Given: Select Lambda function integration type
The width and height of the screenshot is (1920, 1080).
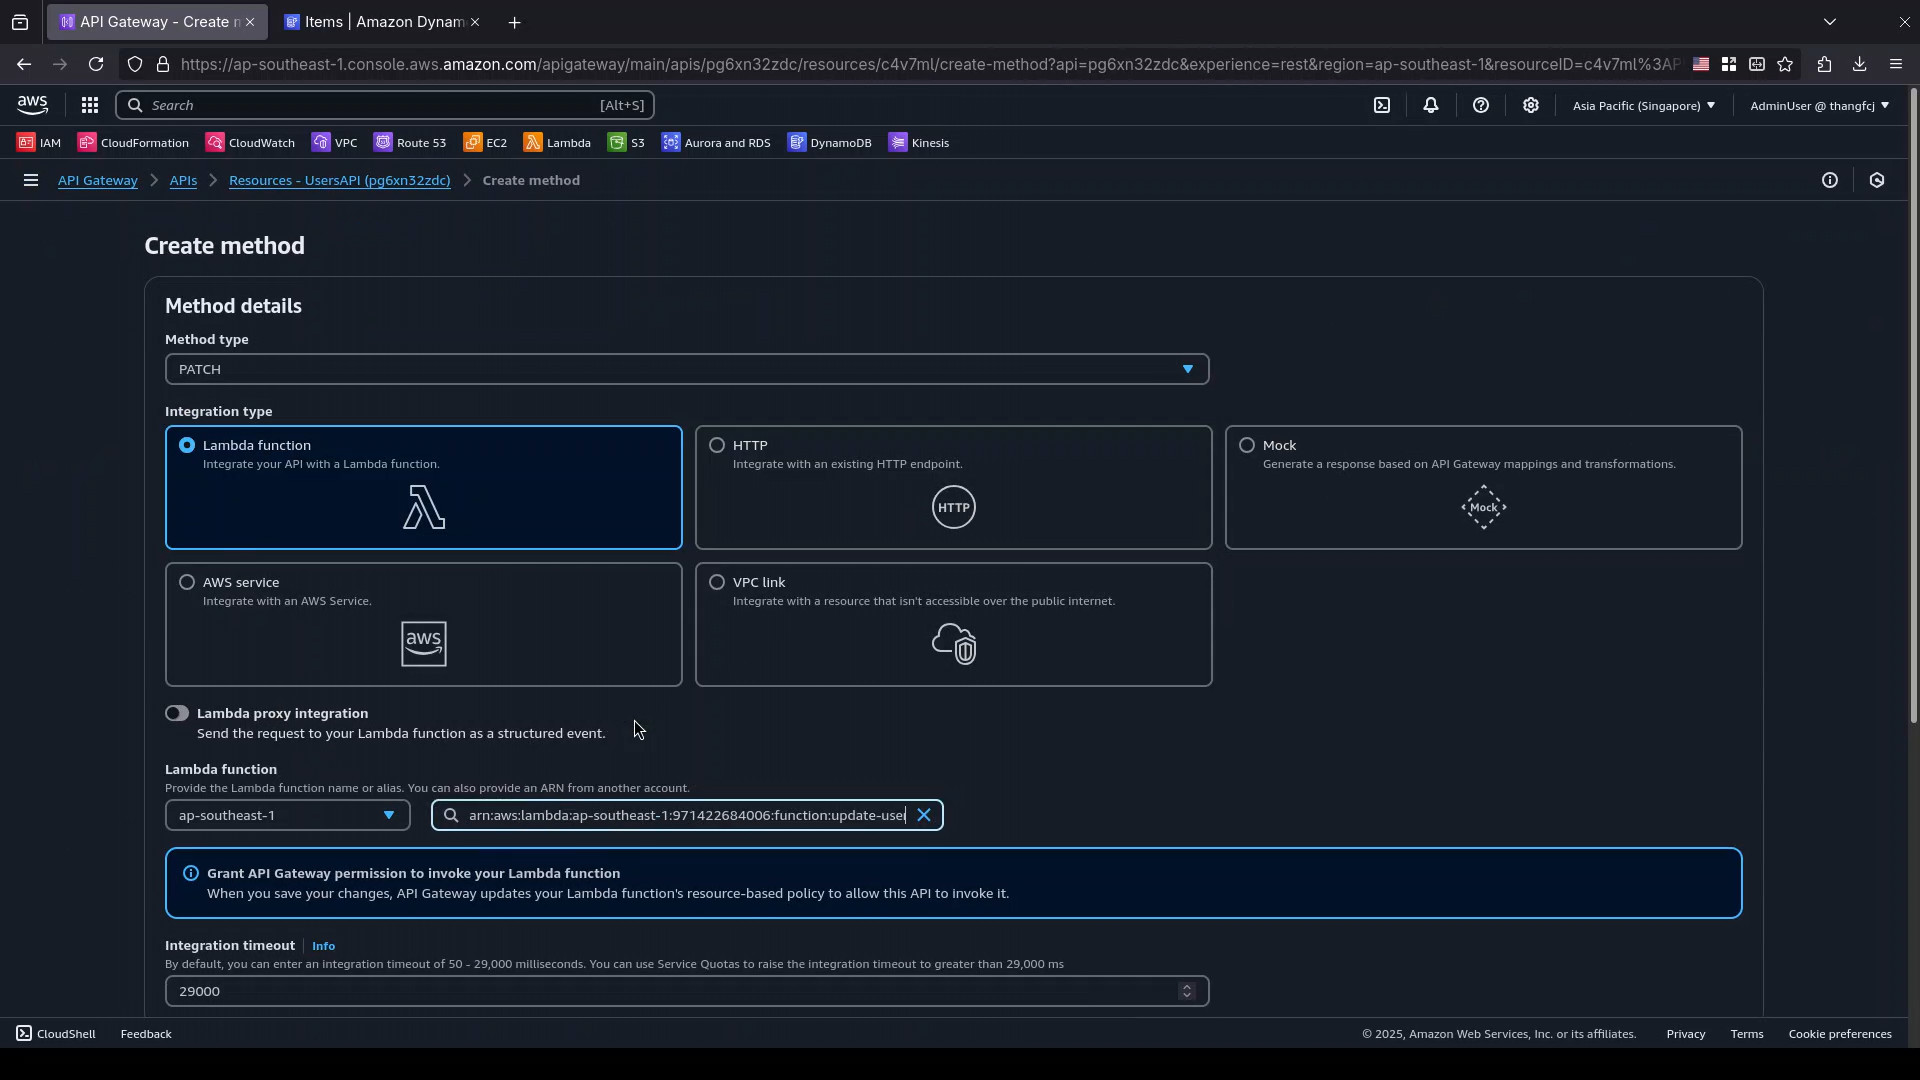Looking at the screenshot, I should pos(424,488).
